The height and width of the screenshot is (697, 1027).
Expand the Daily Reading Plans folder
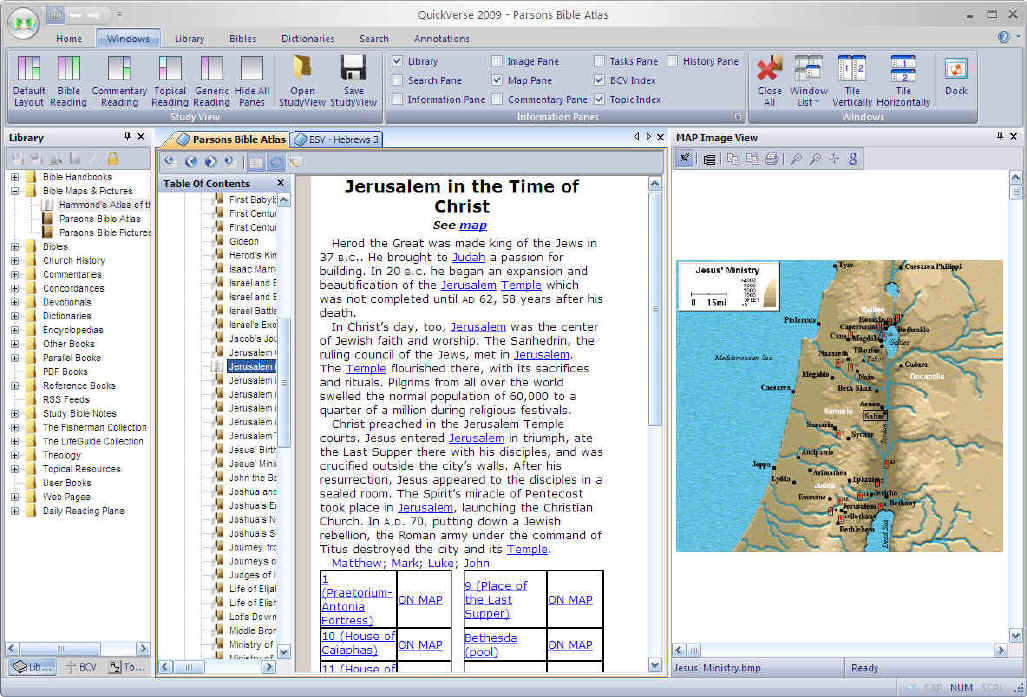coord(14,511)
